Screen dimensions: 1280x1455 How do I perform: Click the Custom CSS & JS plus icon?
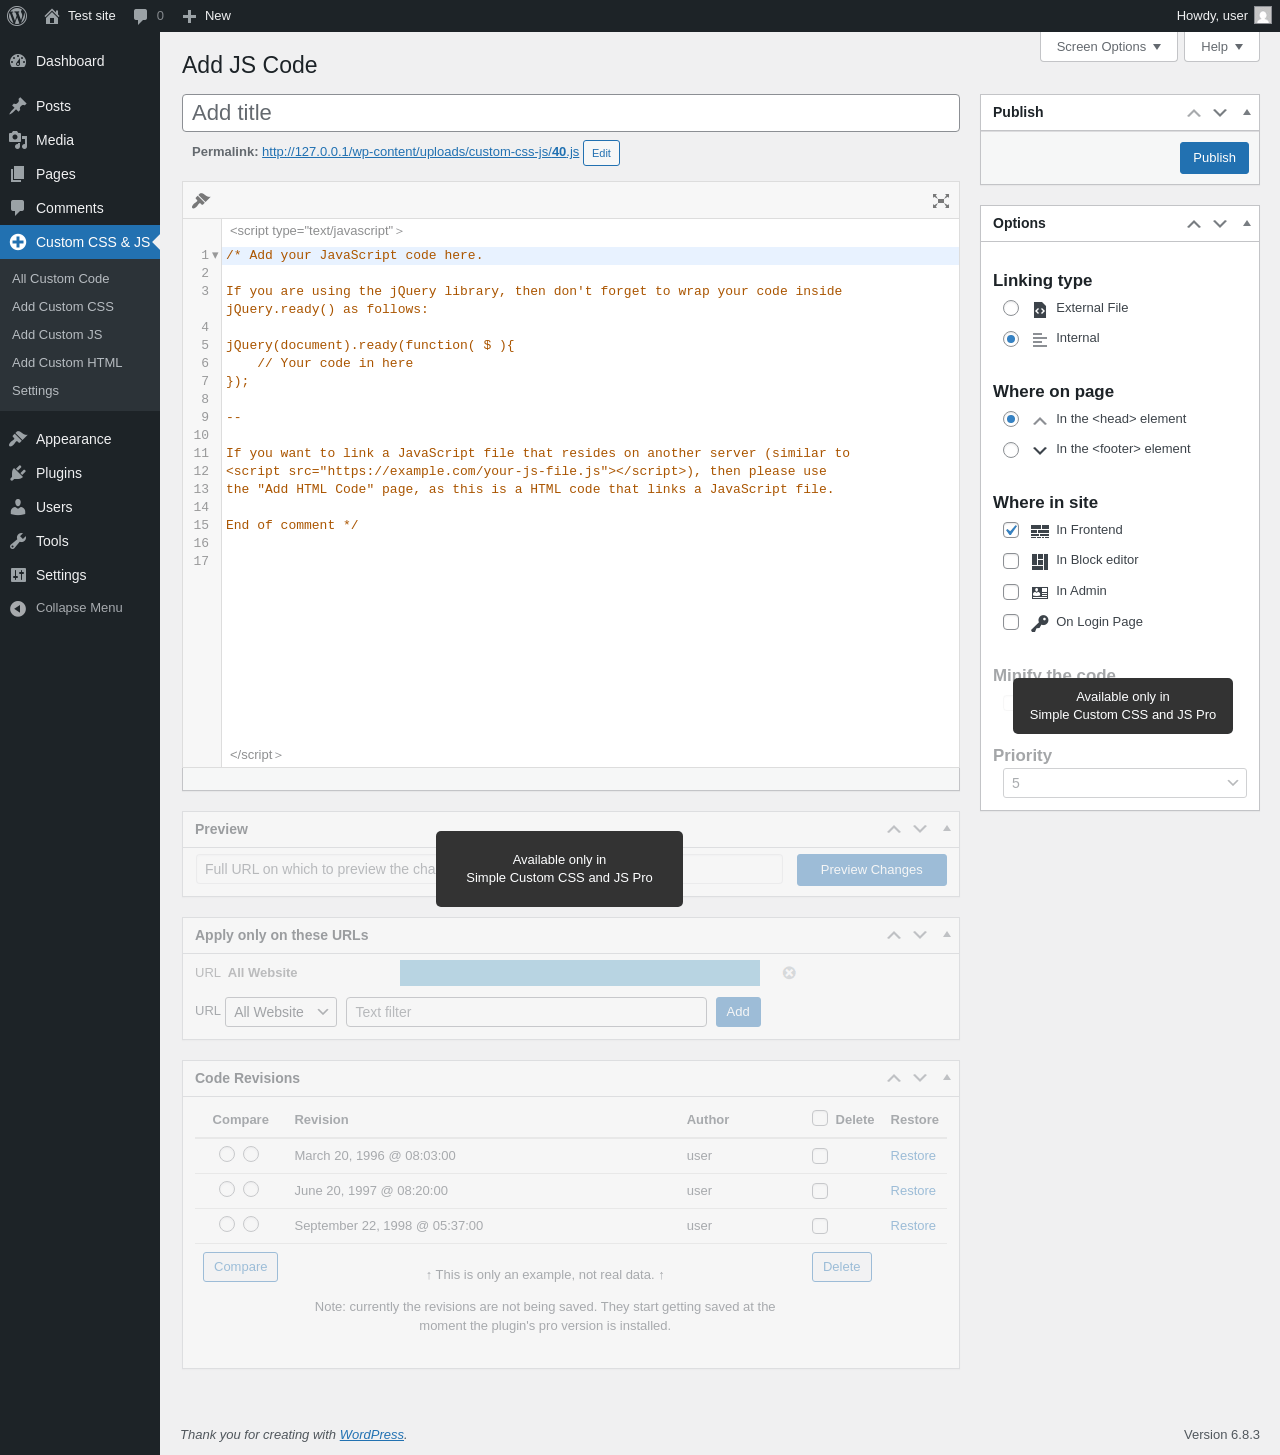coord(18,242)
